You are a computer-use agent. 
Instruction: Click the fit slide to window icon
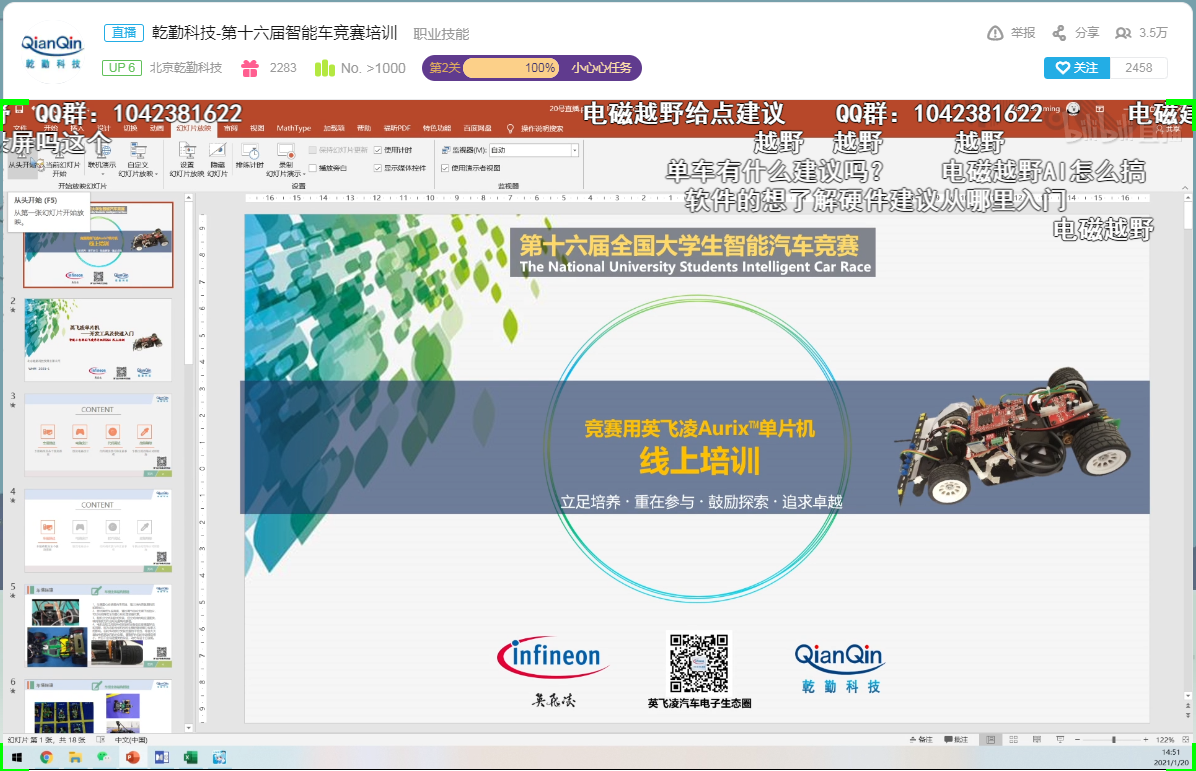[1185, 740]
